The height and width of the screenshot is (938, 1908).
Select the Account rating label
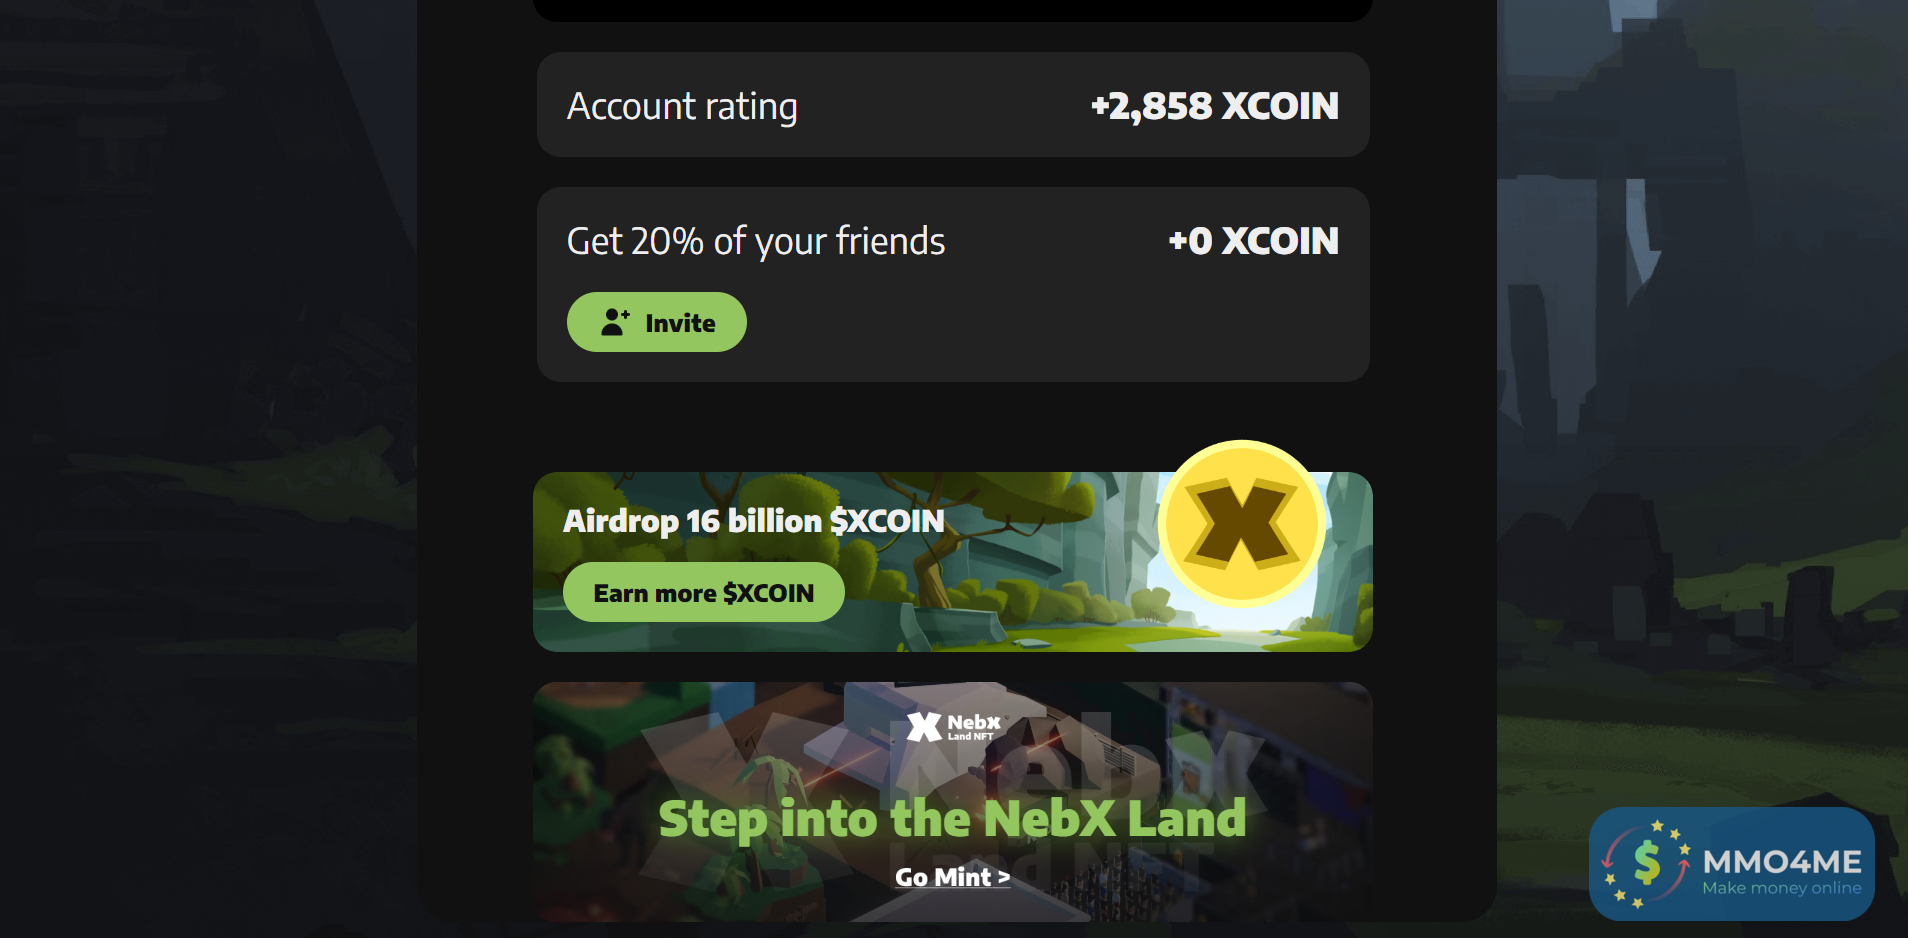(x=682, y=106)
